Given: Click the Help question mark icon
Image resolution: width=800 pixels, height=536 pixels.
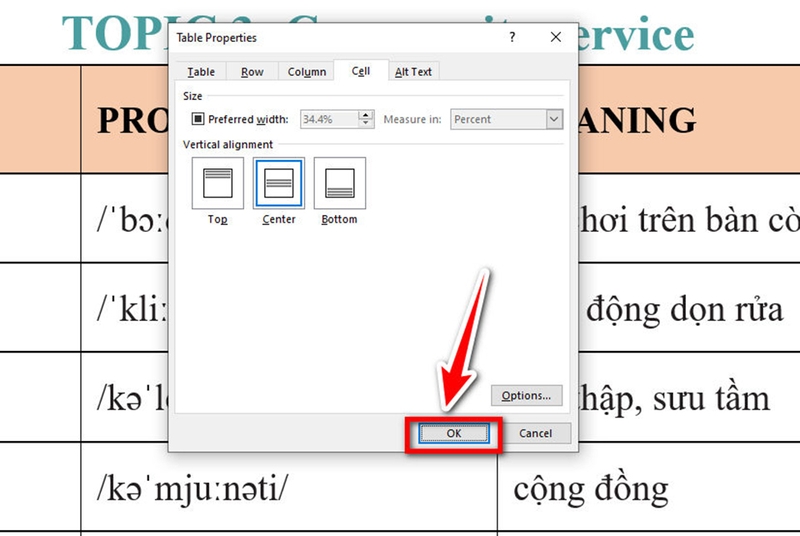Looking at the screenshot, I should (x=512, y=37).
